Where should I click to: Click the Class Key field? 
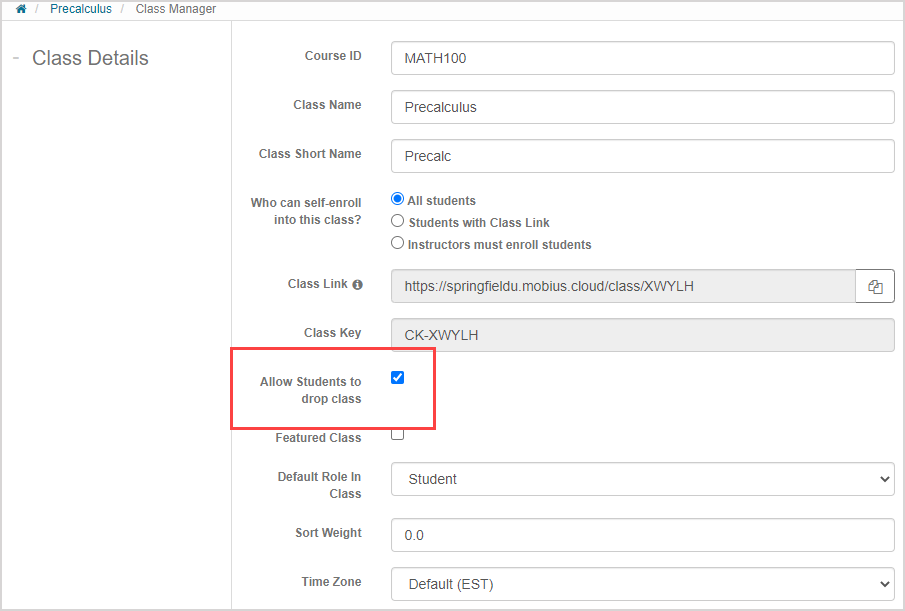(642, 335)
